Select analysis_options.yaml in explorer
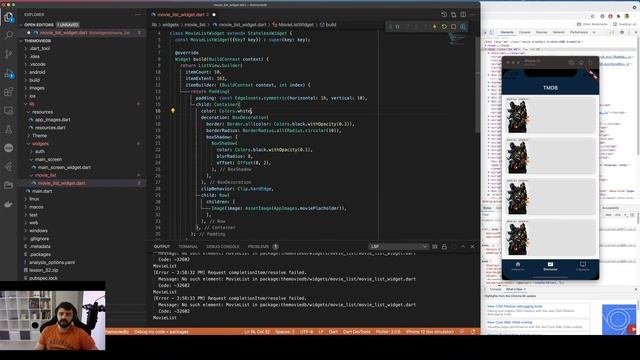This screenshot has height=360, width=640. click(52, 262)
